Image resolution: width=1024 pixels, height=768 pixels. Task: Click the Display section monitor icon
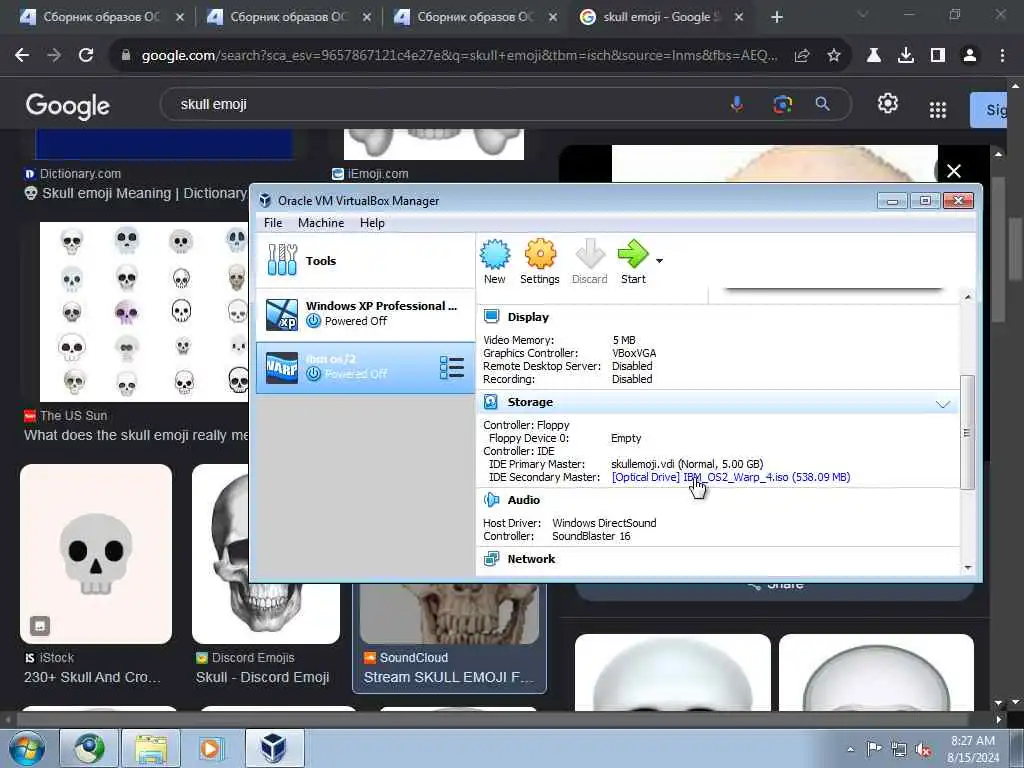(491, 317)
